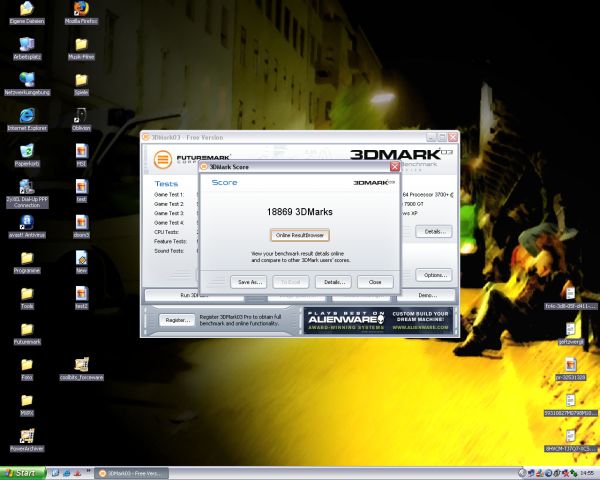Select the pr-32531328 image file
600x480 pixels.
(x=571, y=369)
